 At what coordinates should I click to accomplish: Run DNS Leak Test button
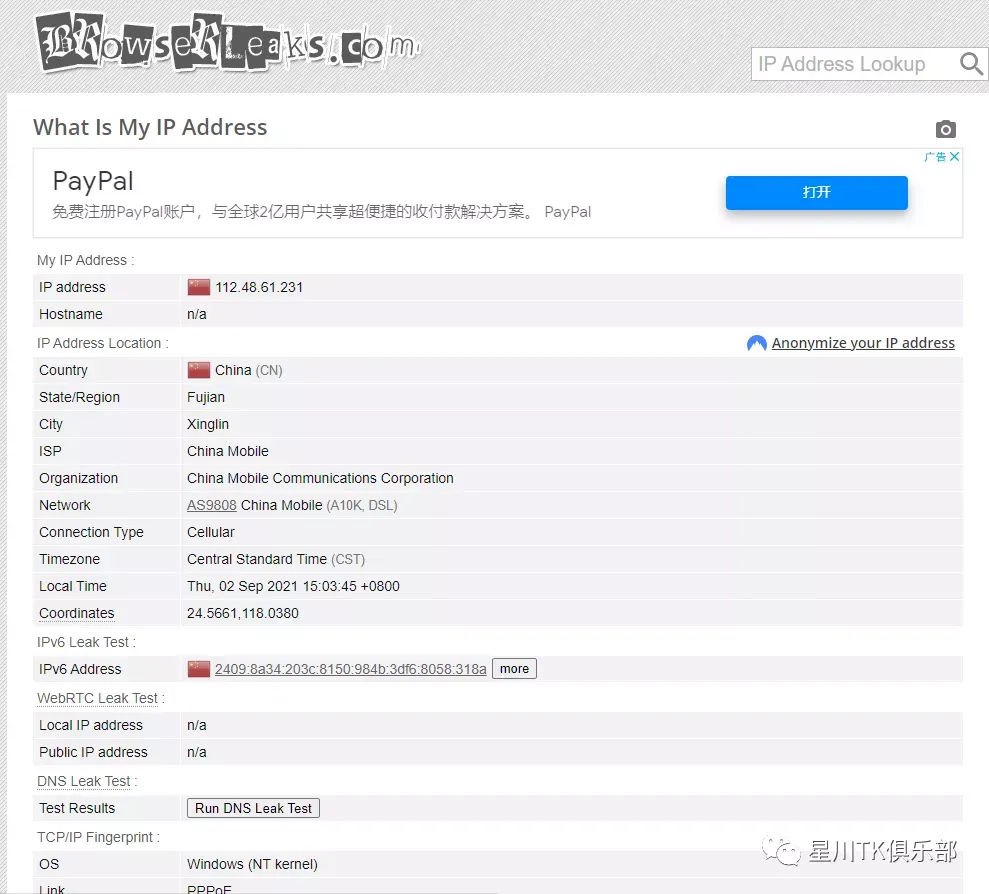[253, 808]
